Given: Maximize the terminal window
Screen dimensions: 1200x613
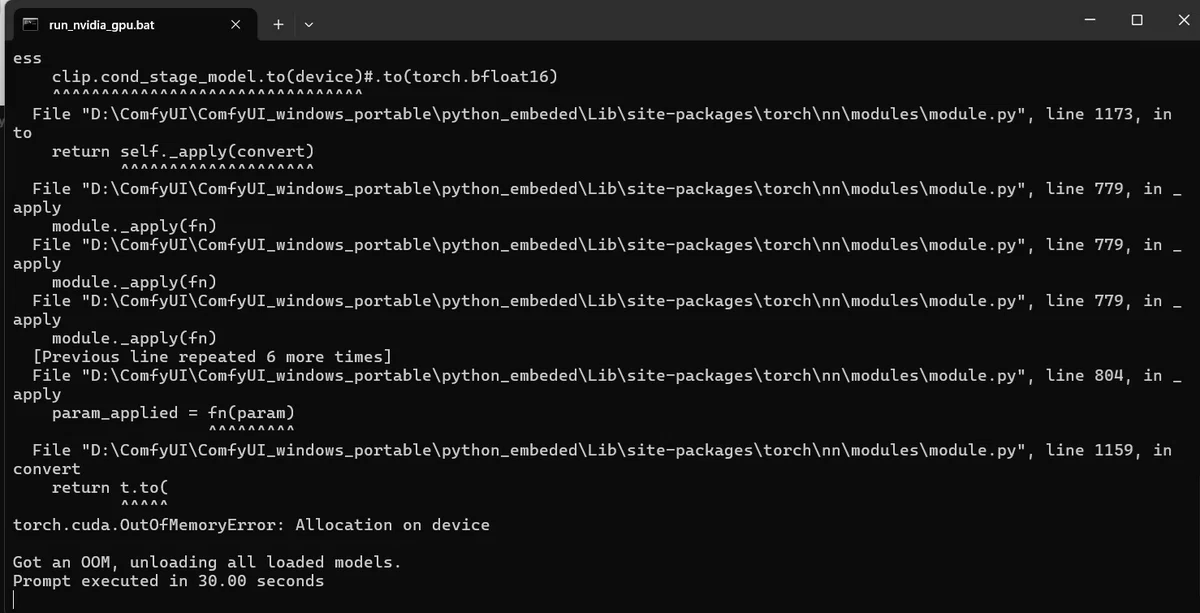Looking at the screenshot, I should pyautogui.click(x=1136, y=20).
